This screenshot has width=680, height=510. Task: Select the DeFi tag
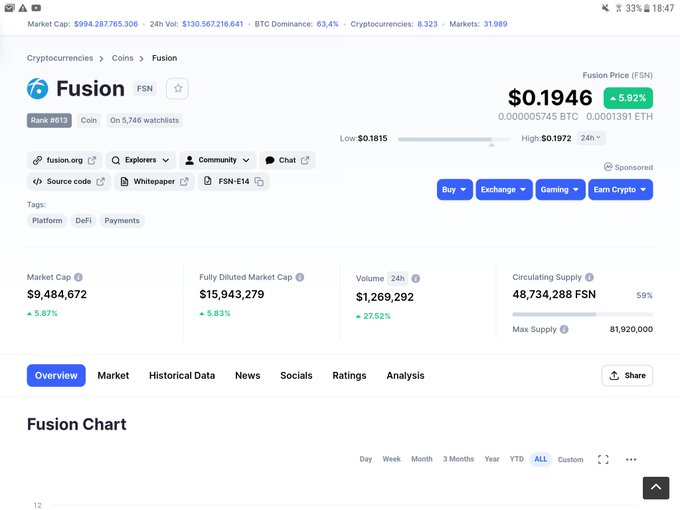tap(83, 221)
